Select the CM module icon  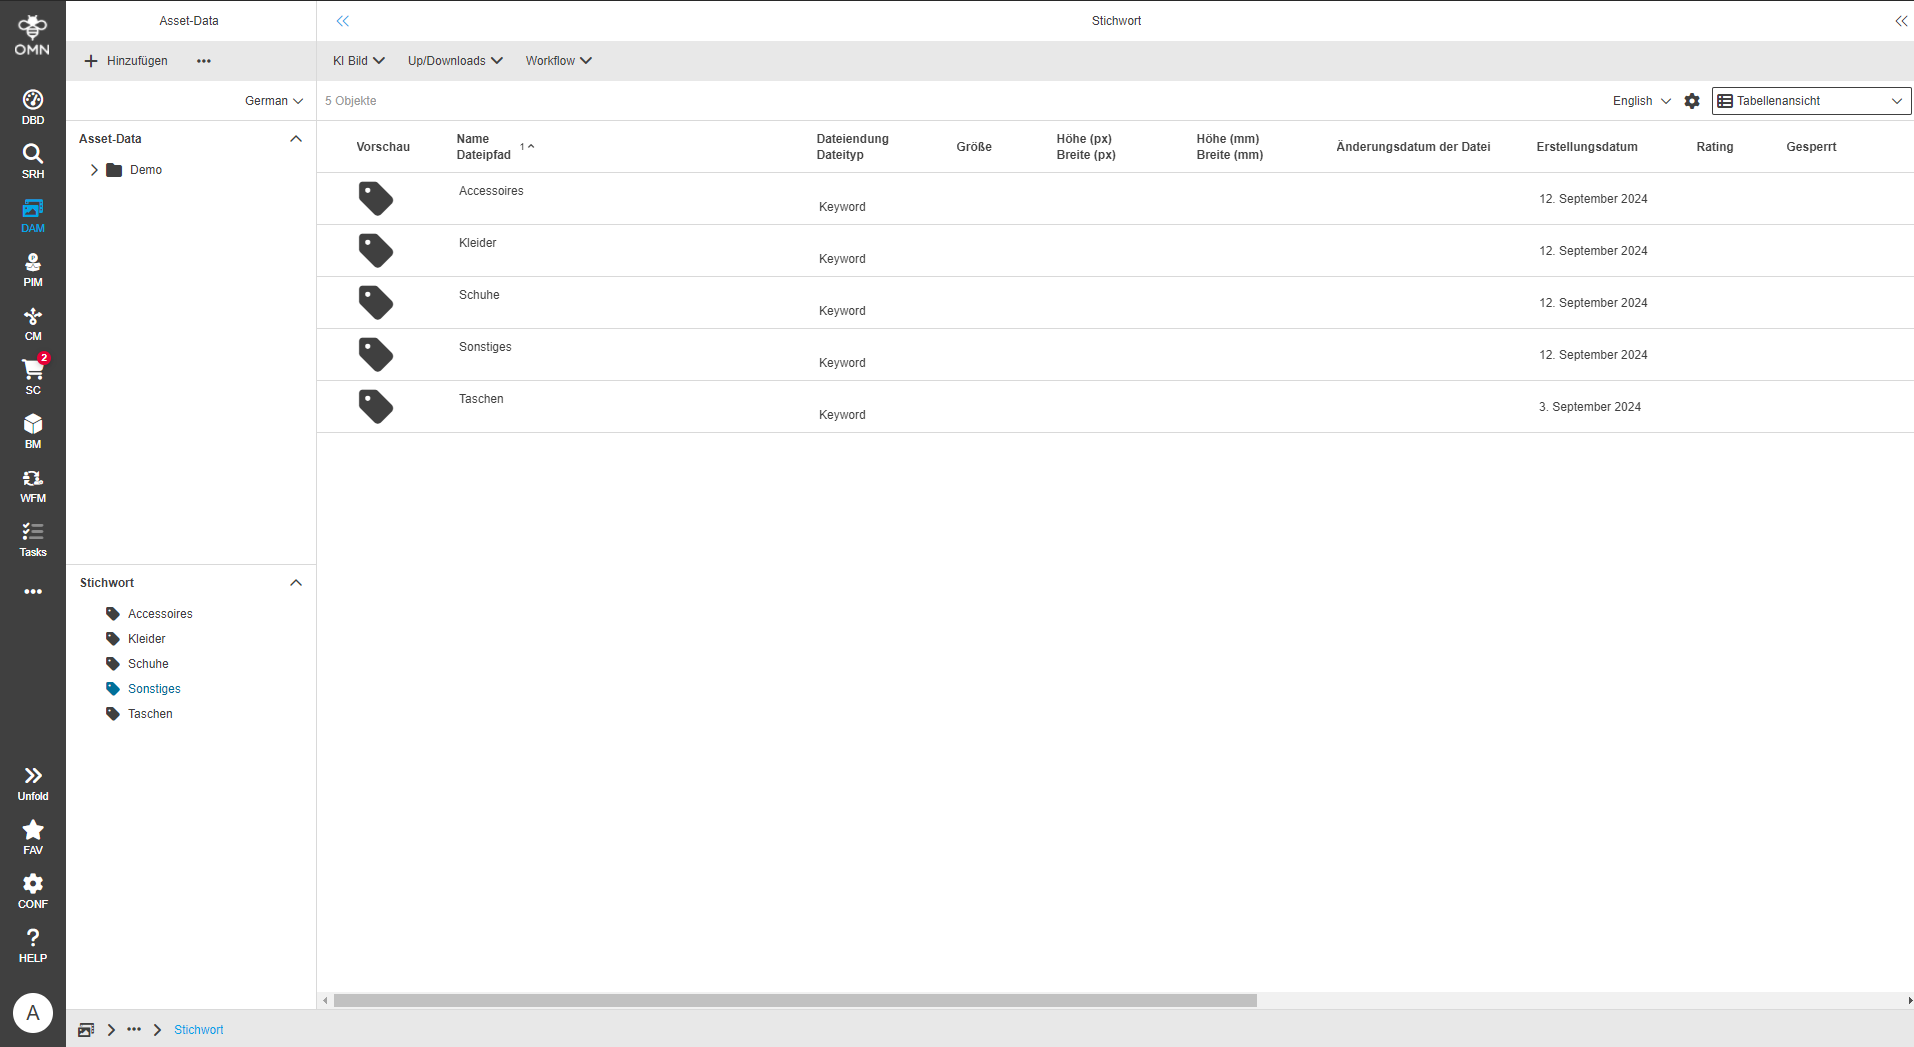32,320
